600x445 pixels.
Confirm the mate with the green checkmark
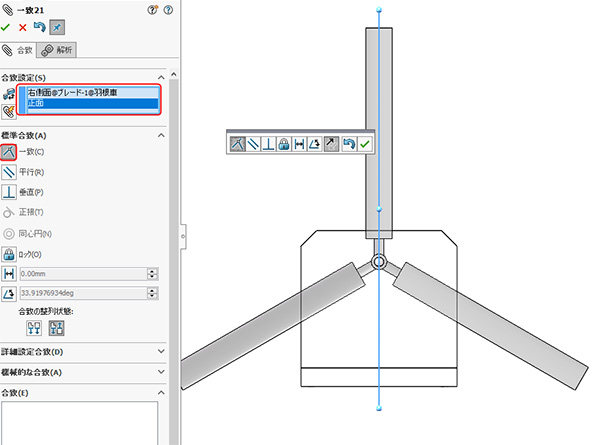[7, 27]
